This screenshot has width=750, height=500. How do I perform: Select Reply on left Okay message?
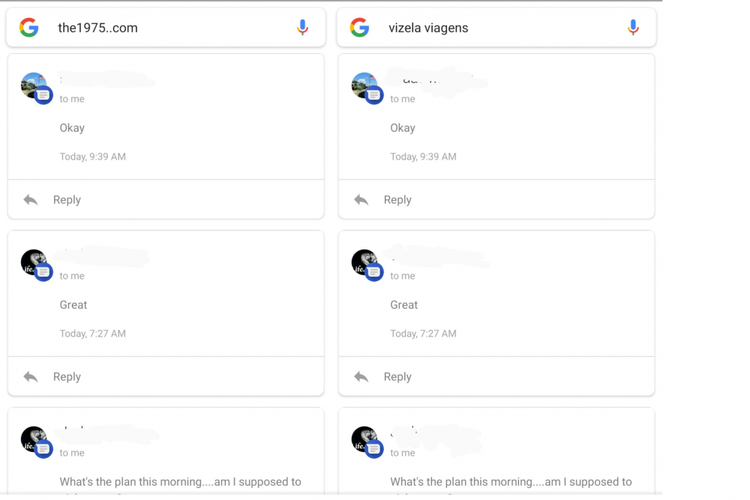pyautogui.click(x=67, y=200)
